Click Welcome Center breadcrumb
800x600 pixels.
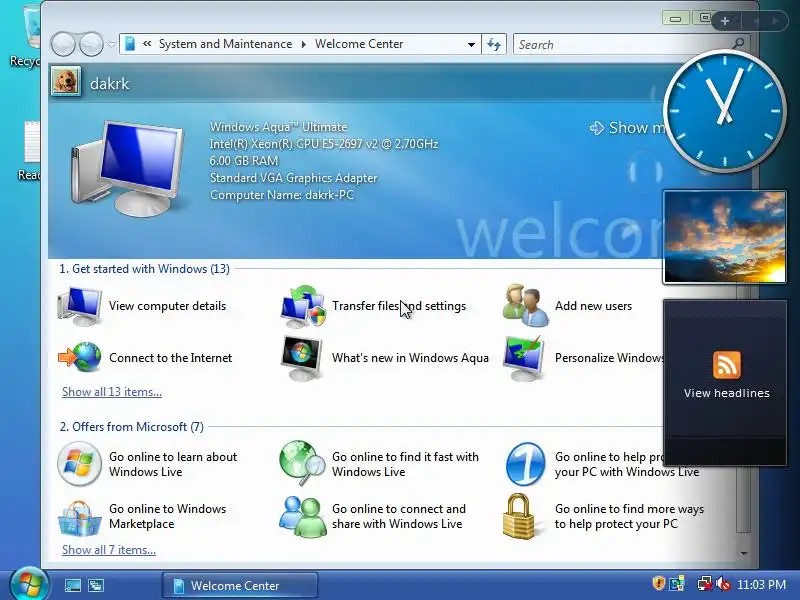pyautogui.click(x=359, y=44)
